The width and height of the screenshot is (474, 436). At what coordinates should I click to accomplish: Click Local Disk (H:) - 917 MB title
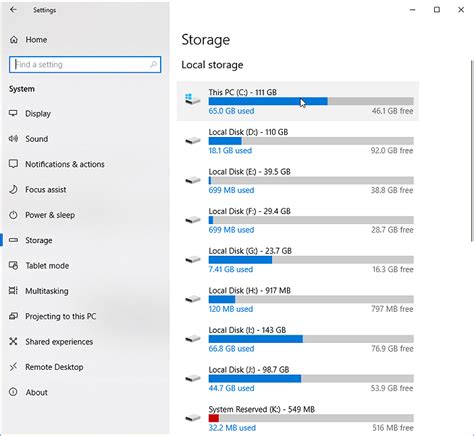250,291
